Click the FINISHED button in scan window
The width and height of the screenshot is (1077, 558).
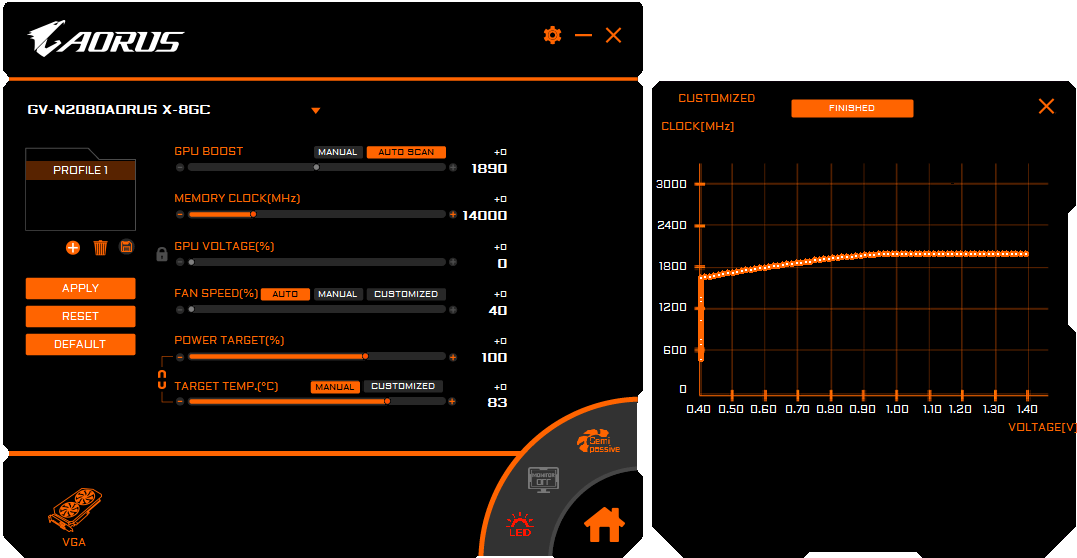(x=852, y=108)
